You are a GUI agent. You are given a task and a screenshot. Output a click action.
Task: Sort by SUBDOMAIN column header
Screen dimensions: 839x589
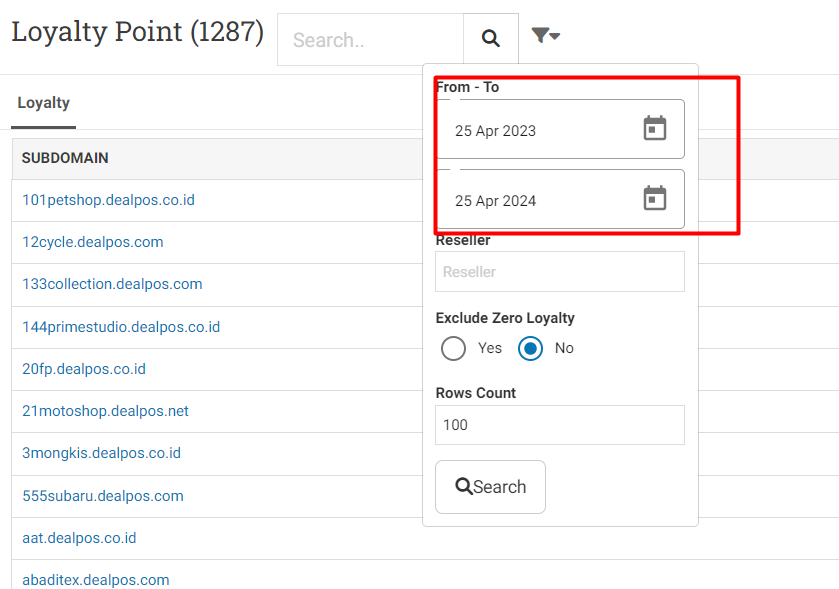[65, 158]
